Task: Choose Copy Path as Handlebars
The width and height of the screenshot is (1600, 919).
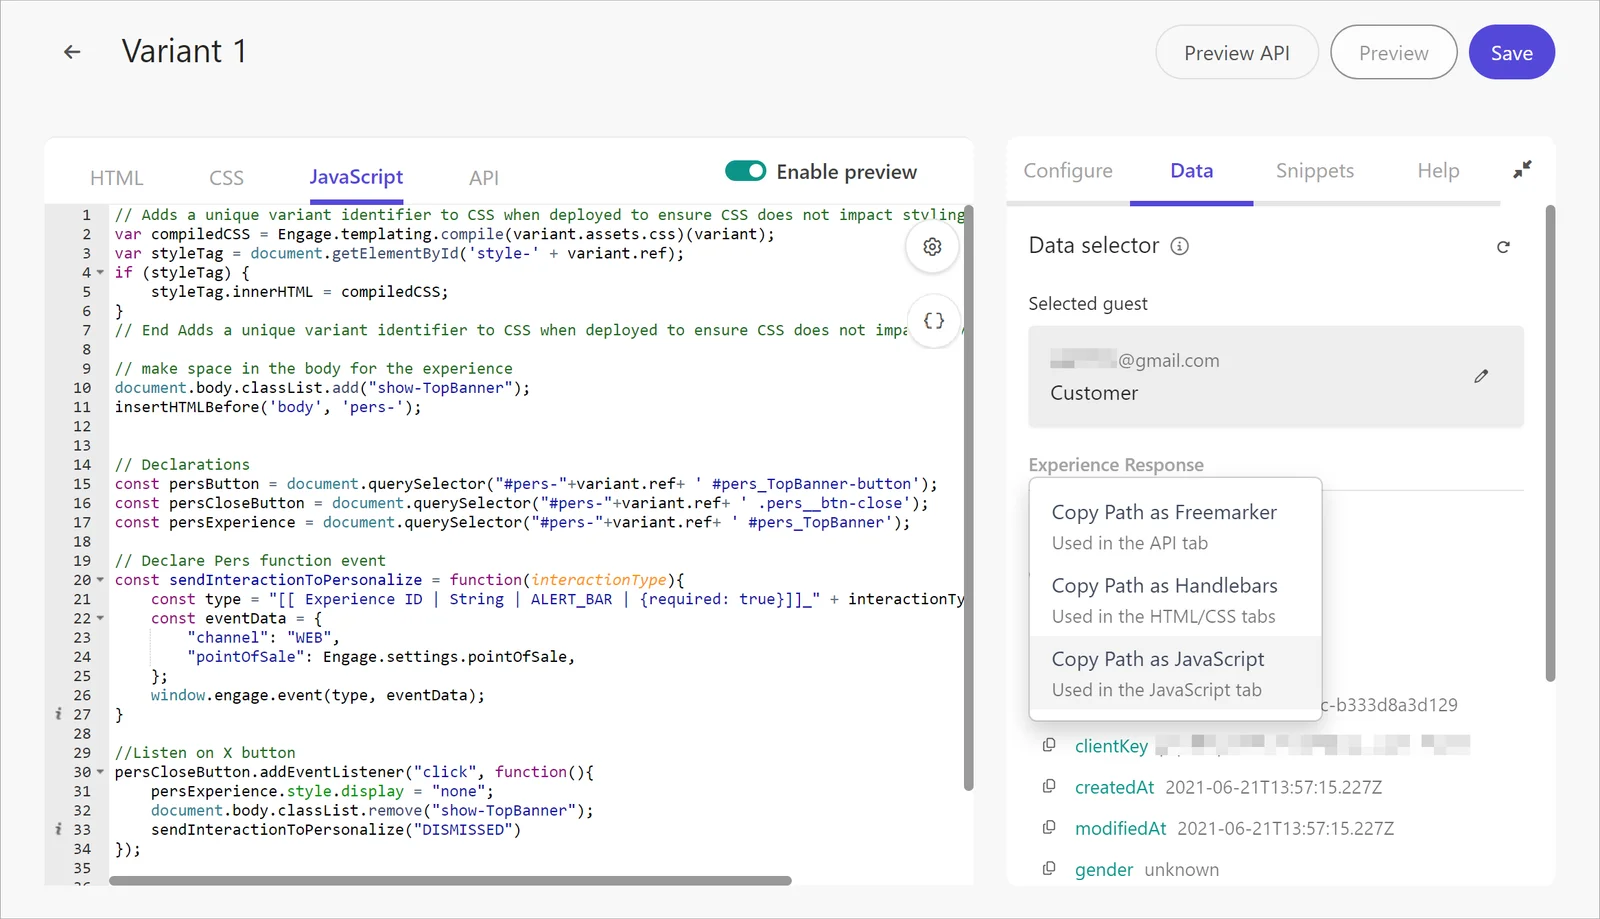Action: pos(1175,600)
